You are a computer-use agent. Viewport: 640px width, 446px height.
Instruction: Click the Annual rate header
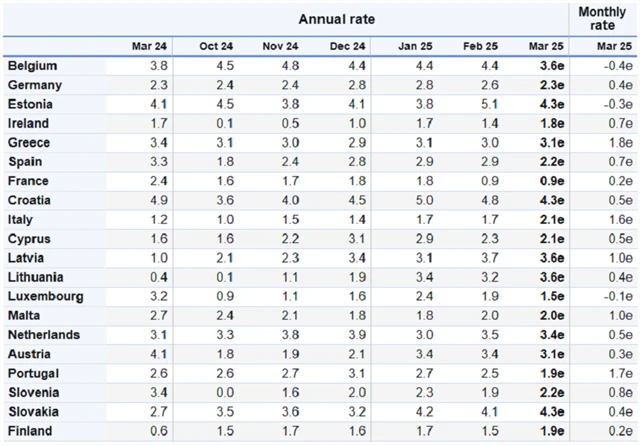(336, 19)
